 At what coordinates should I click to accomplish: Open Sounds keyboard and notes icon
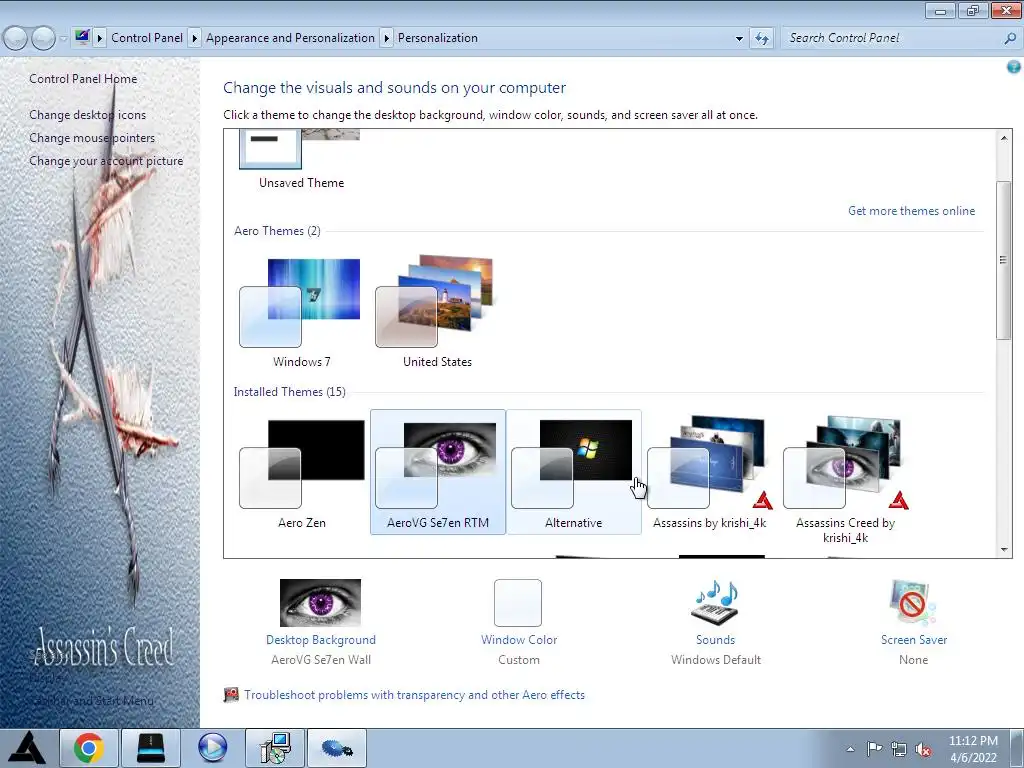pos(716,603)
